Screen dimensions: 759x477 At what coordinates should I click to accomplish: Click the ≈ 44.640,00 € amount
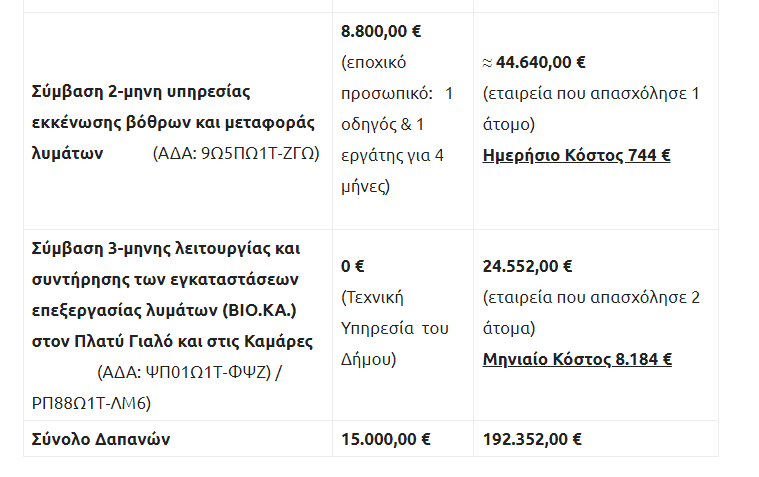coord(534,62)
